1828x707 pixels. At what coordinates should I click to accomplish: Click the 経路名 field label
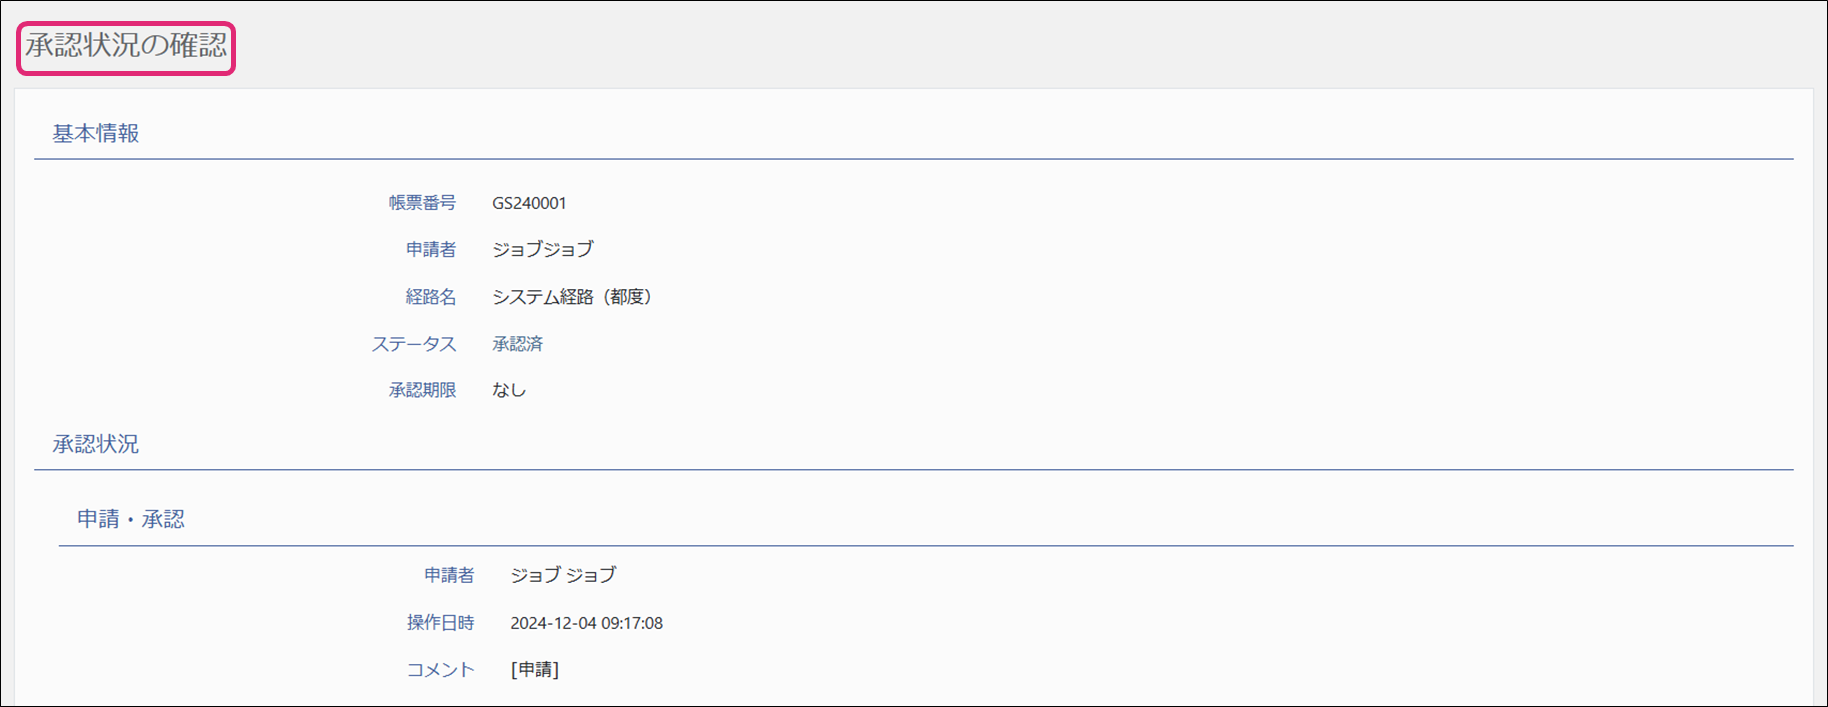(x=431, y=297)
